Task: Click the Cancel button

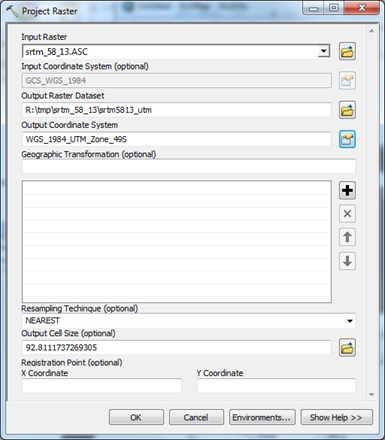Action: coord(196,417)
